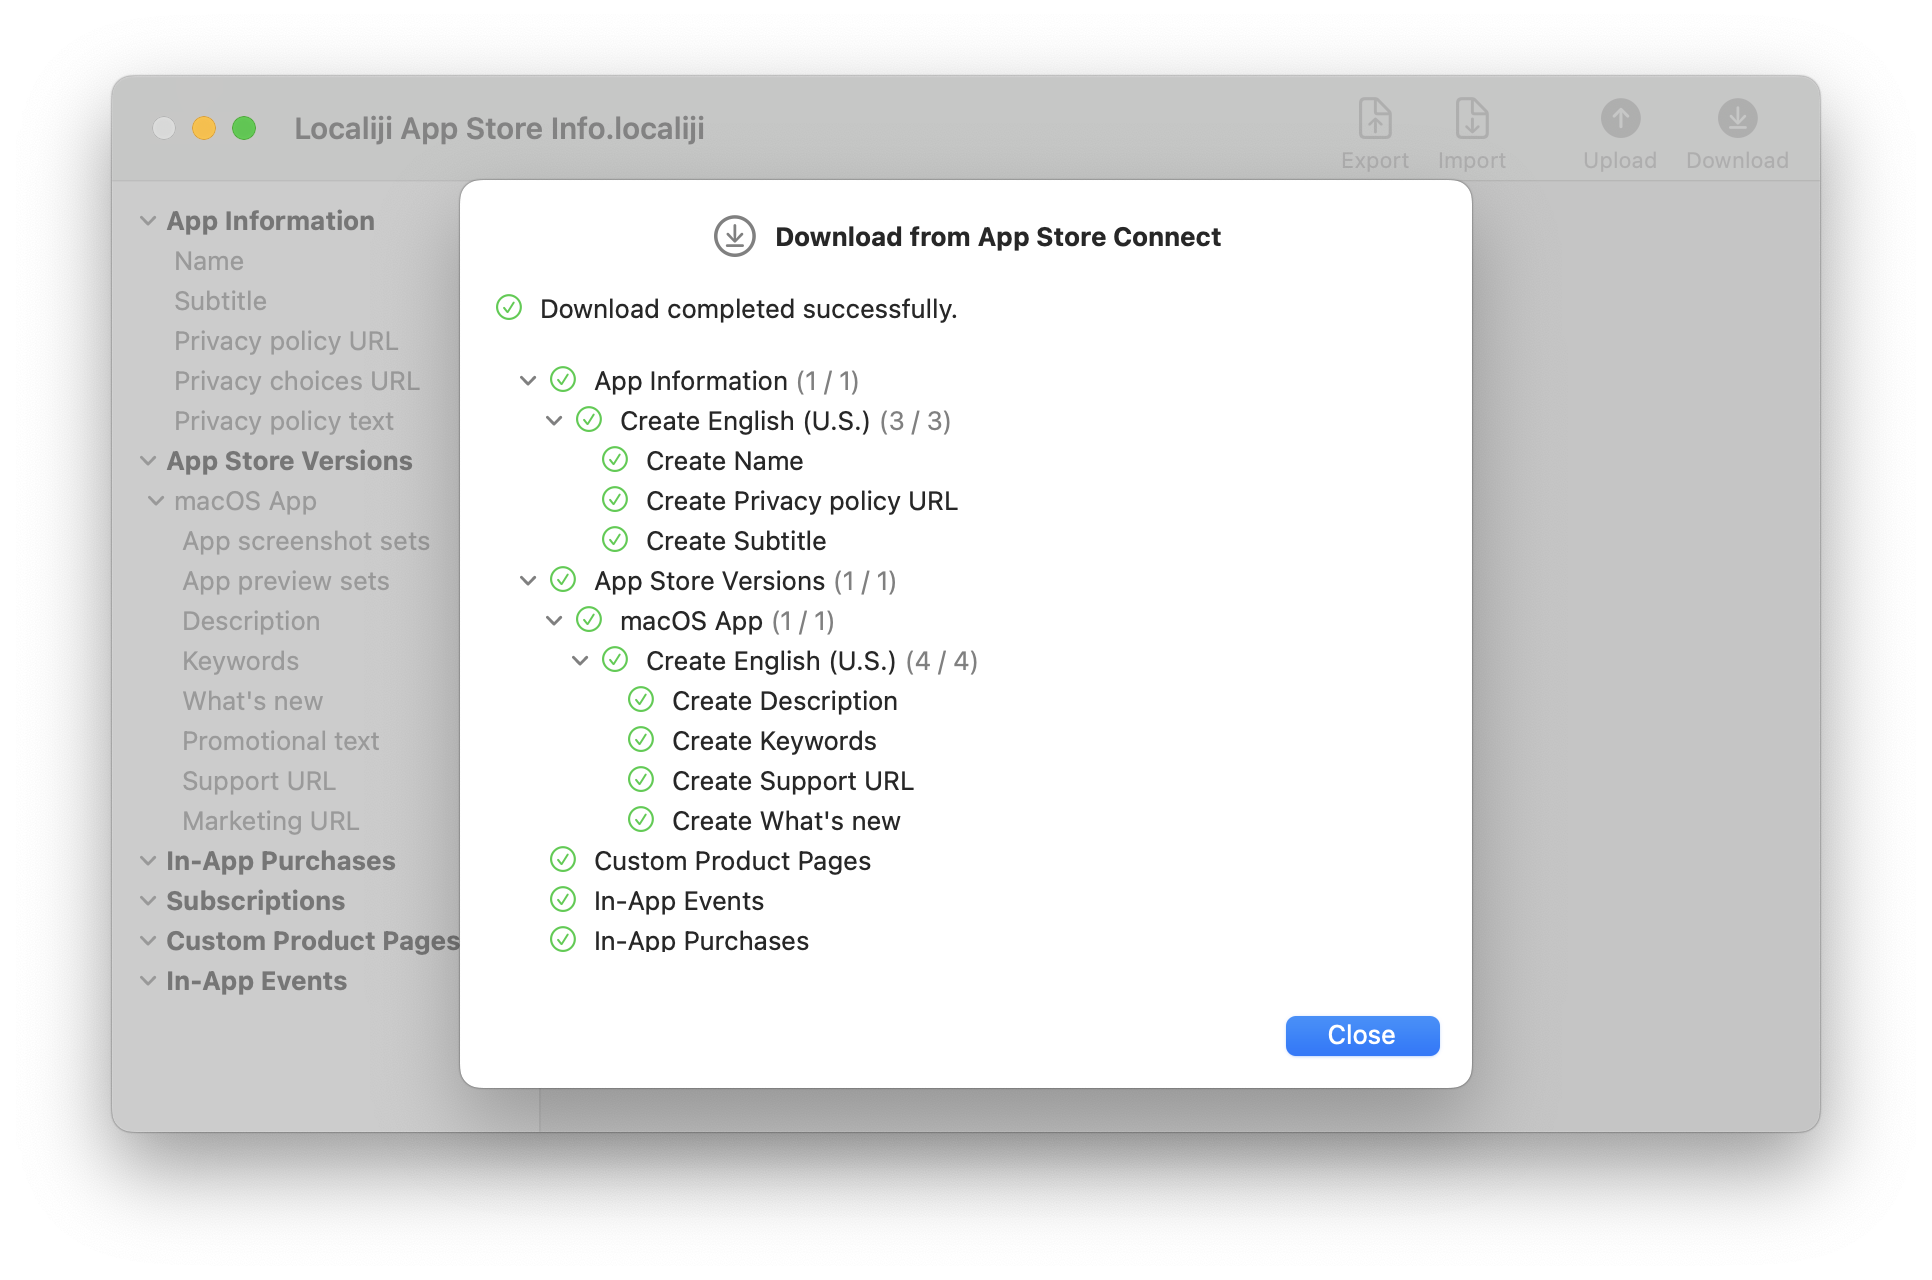This screenshot has width=1932, height=1280.
Task: Select What's new in the sidebar
Action: pos(253,701)
